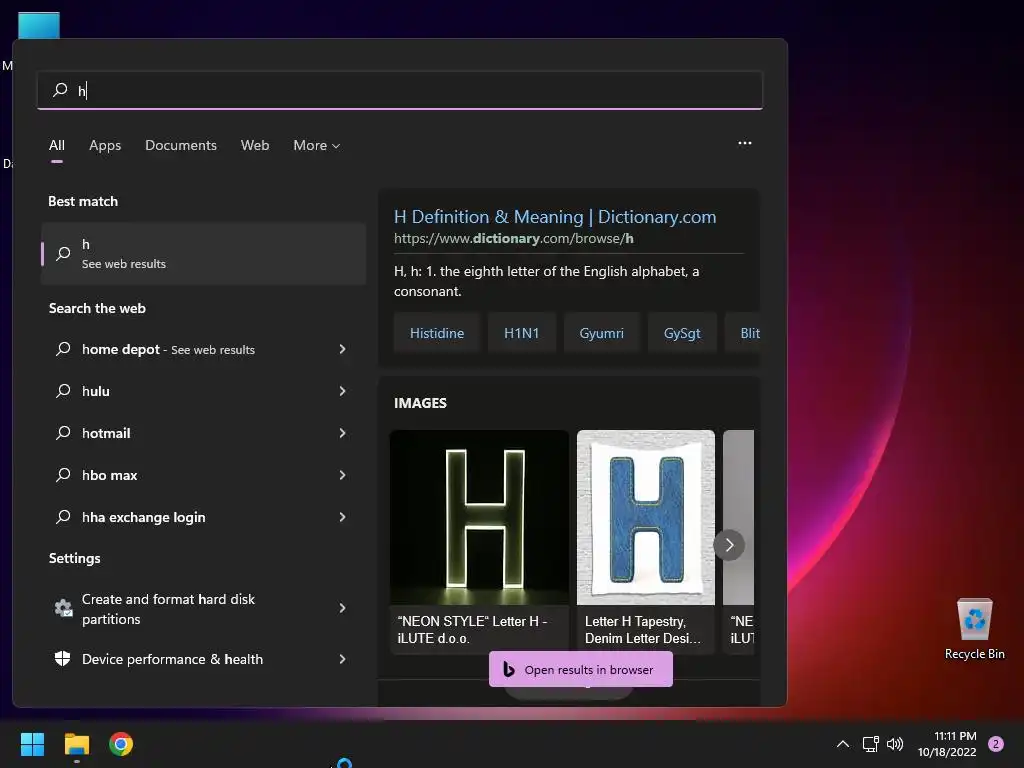Choose the 'hbo max' web suggestion
The width and height of the screenshot is (1024, 768).
[x=203, y=475]
